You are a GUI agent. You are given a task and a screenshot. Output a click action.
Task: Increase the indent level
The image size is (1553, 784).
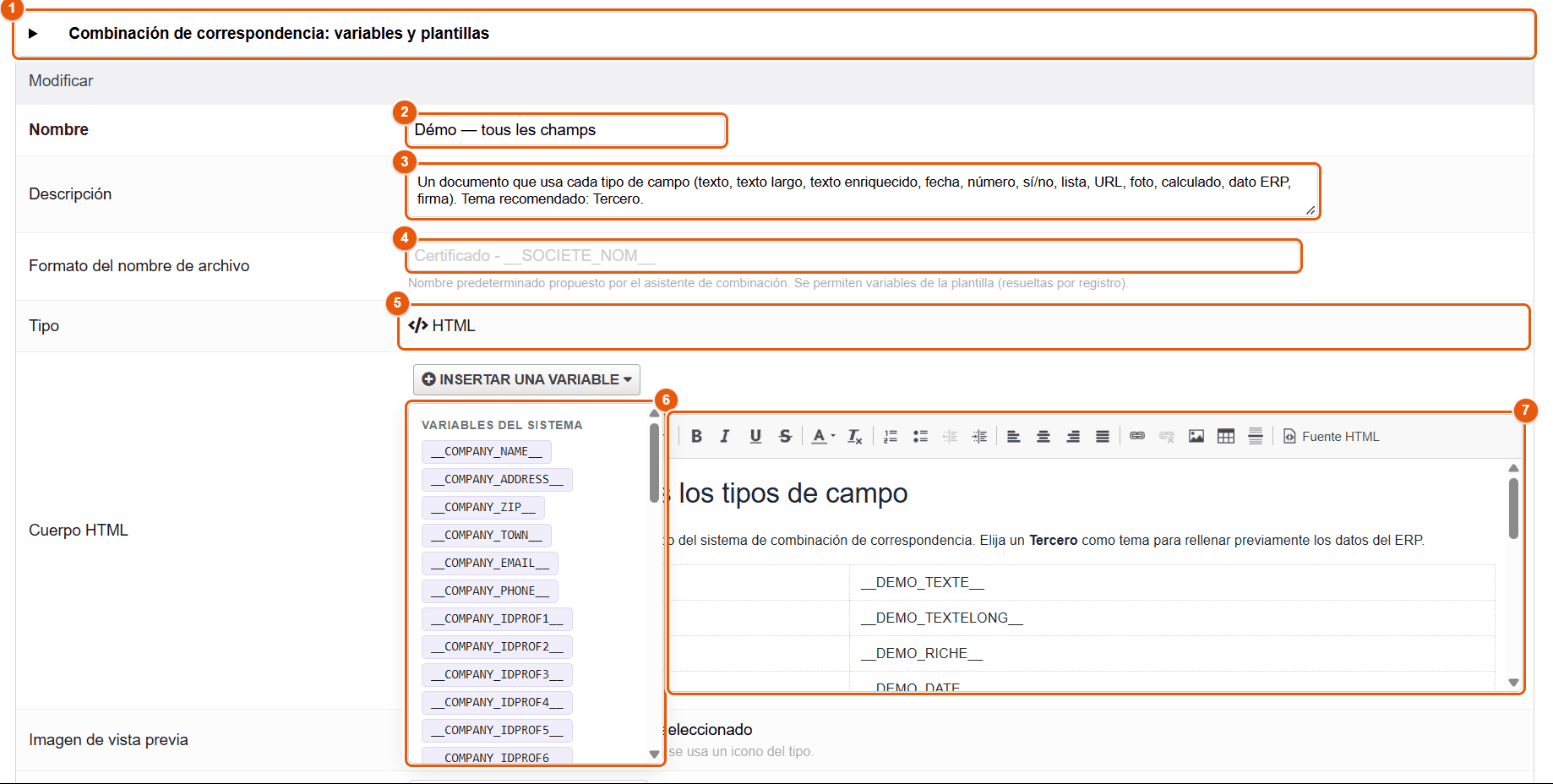pos(980,436)
